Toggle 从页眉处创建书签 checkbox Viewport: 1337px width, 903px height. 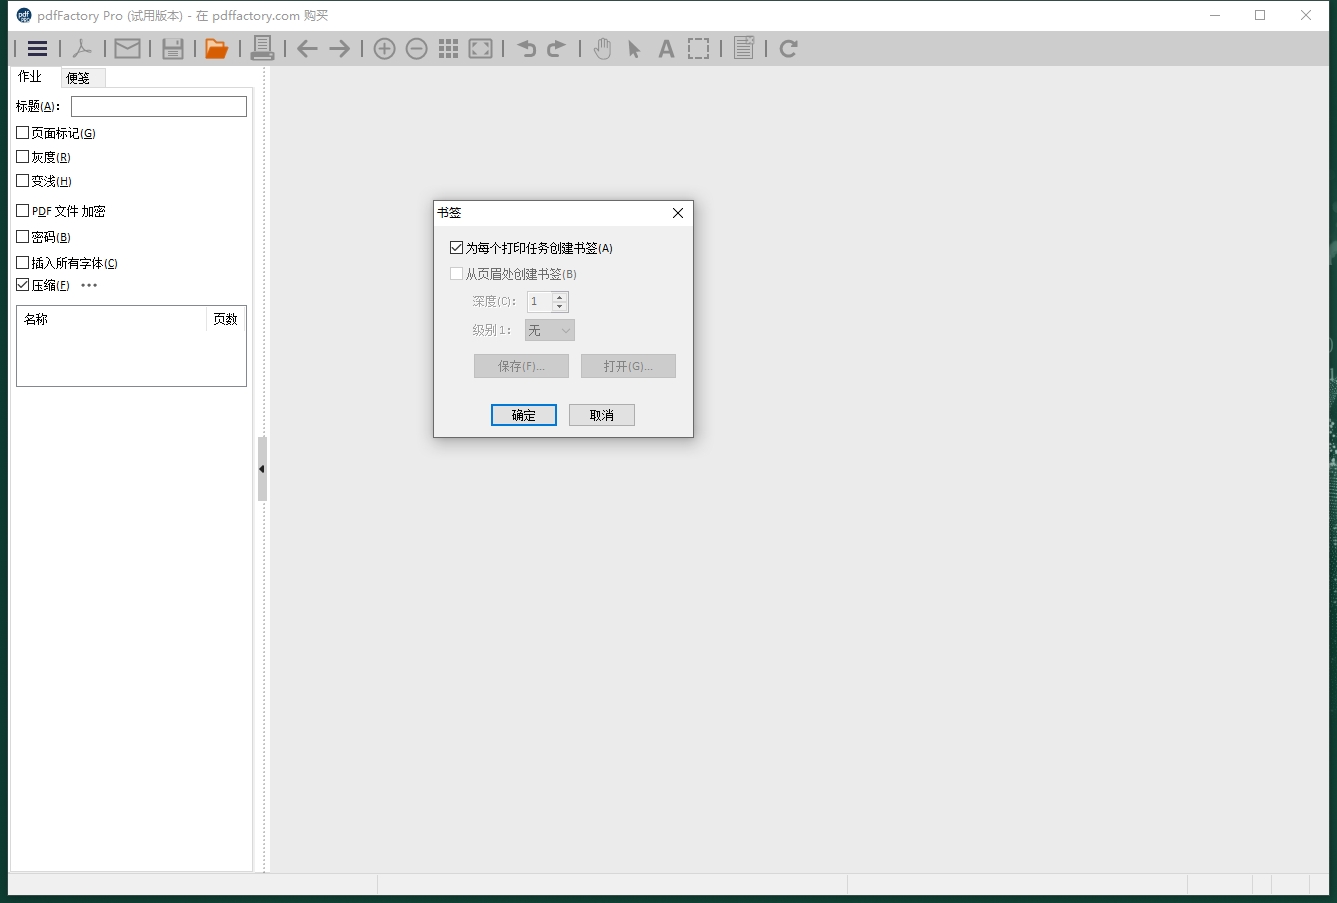(x=457, y=273)
